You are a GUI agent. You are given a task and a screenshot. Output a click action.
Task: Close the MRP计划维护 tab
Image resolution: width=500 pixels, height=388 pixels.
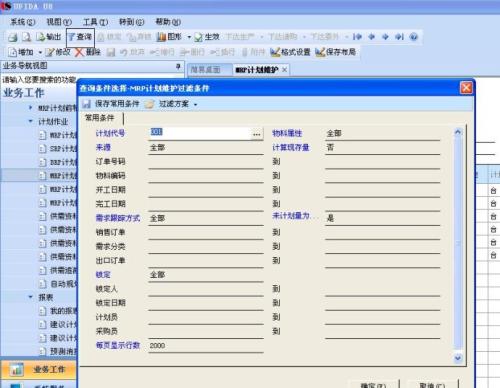[284, 70]
